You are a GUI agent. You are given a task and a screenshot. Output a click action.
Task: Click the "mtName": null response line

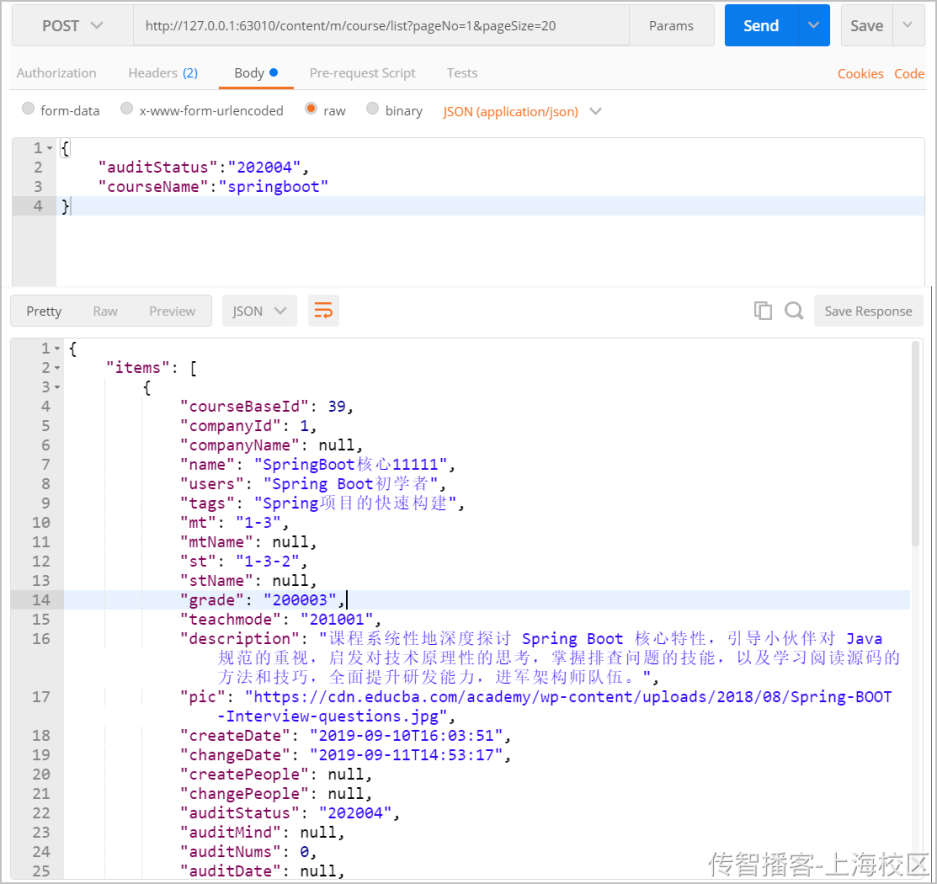tap(248, 542)
